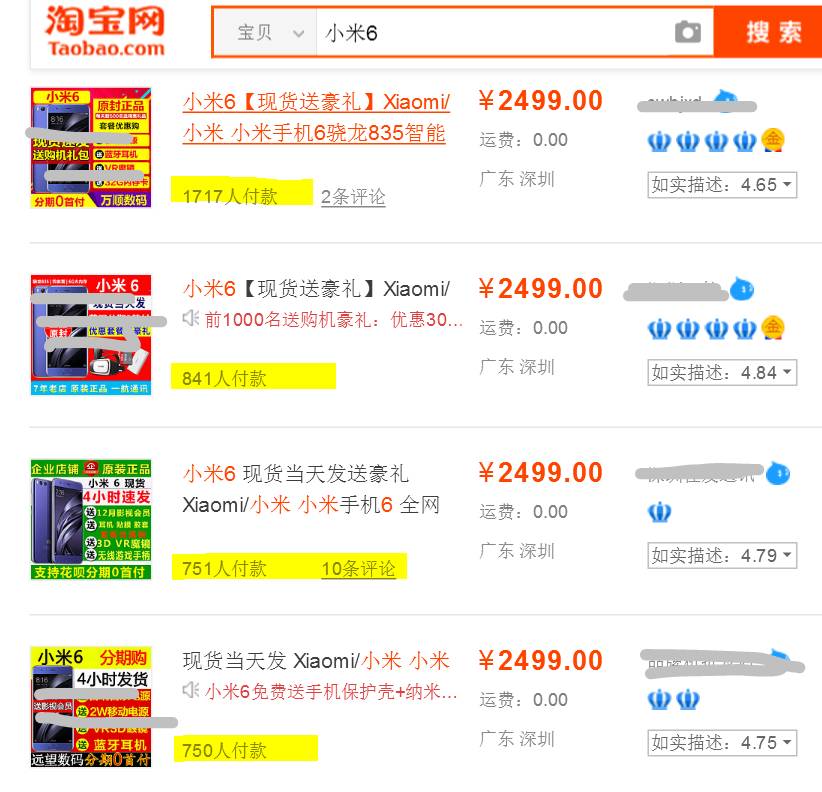Expand the 如实描述 4.65 rating dropdown
Screen dimensions: 822x792
pos(722,185)
